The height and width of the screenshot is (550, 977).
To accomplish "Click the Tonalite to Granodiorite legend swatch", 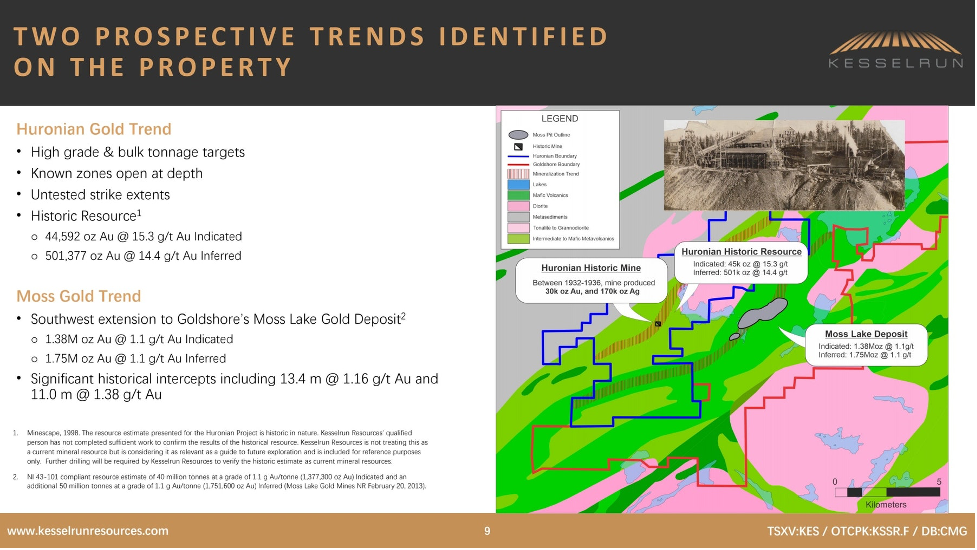I will point(518,228).
